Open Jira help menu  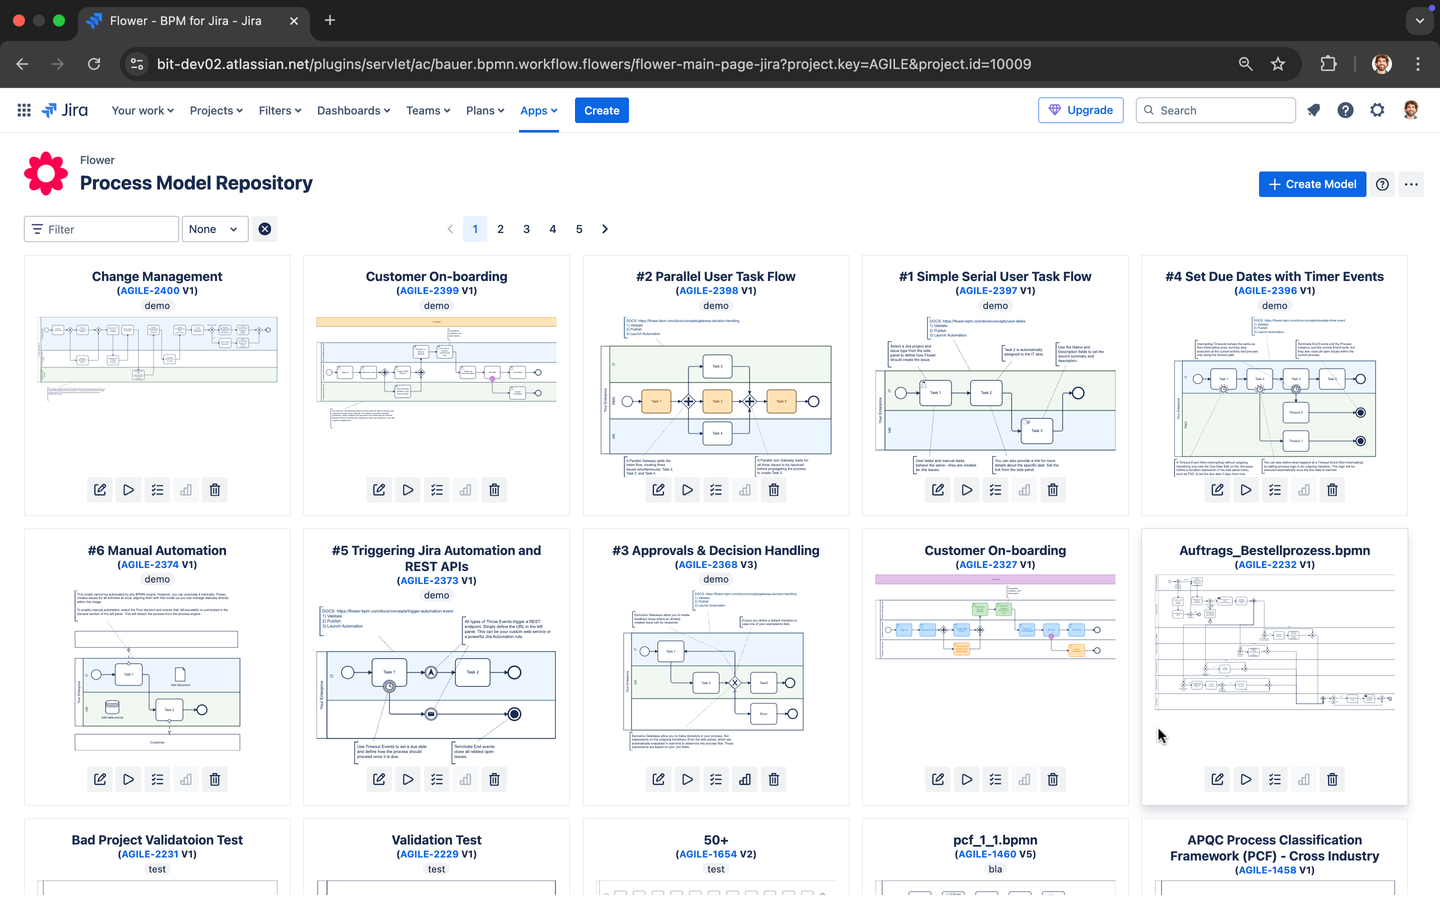[x=1346, y=110]
